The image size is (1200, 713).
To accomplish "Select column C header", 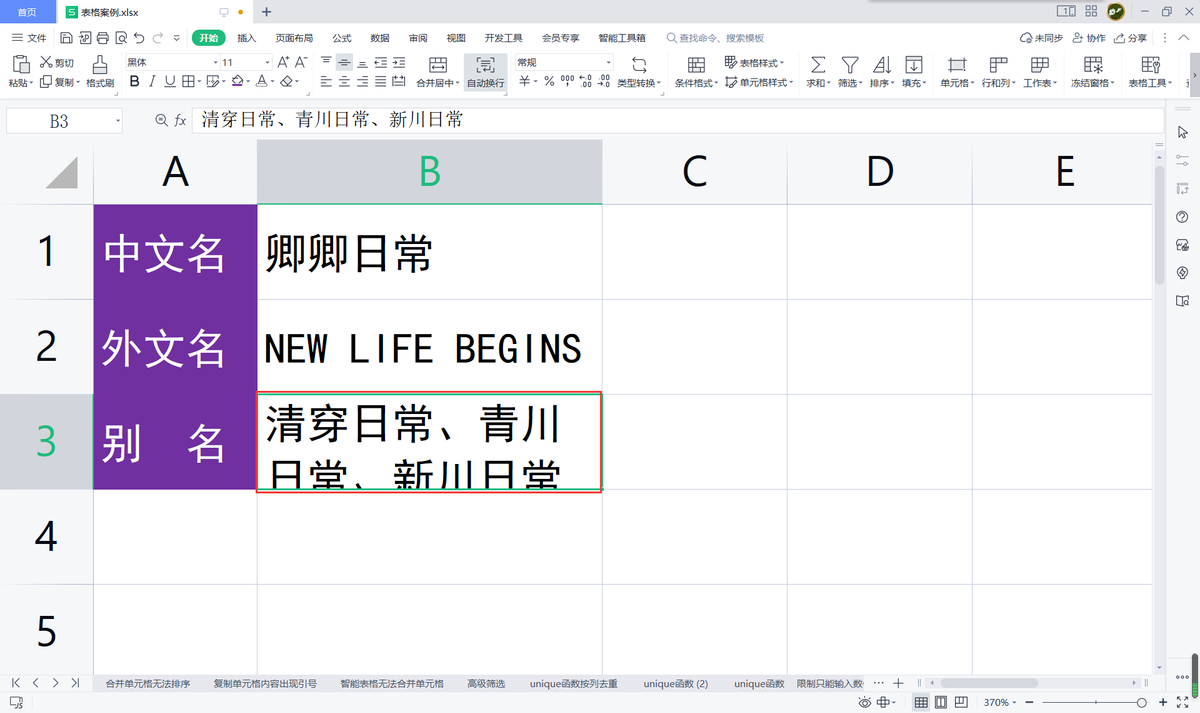I will pyautogui.click(x=695, y=172).
